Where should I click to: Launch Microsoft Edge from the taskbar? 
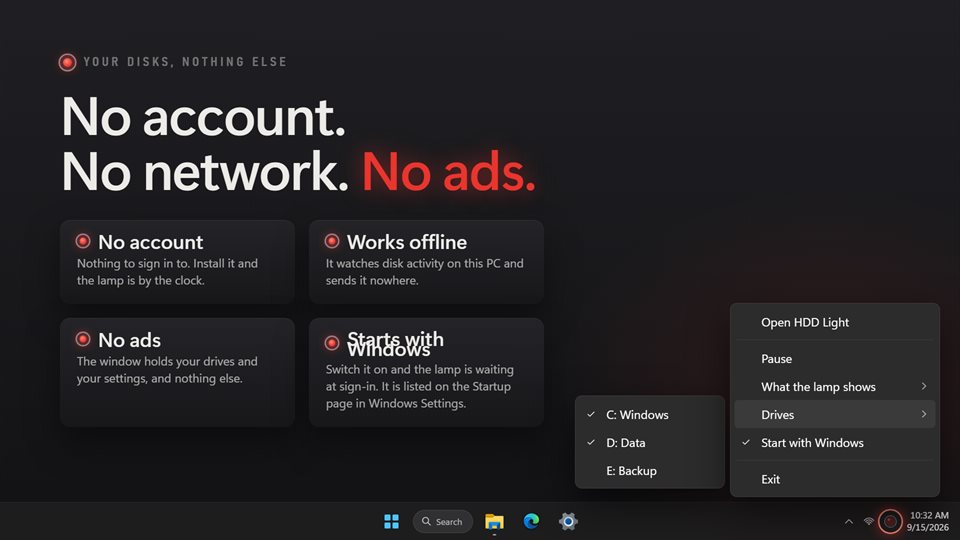pos(531,521)
